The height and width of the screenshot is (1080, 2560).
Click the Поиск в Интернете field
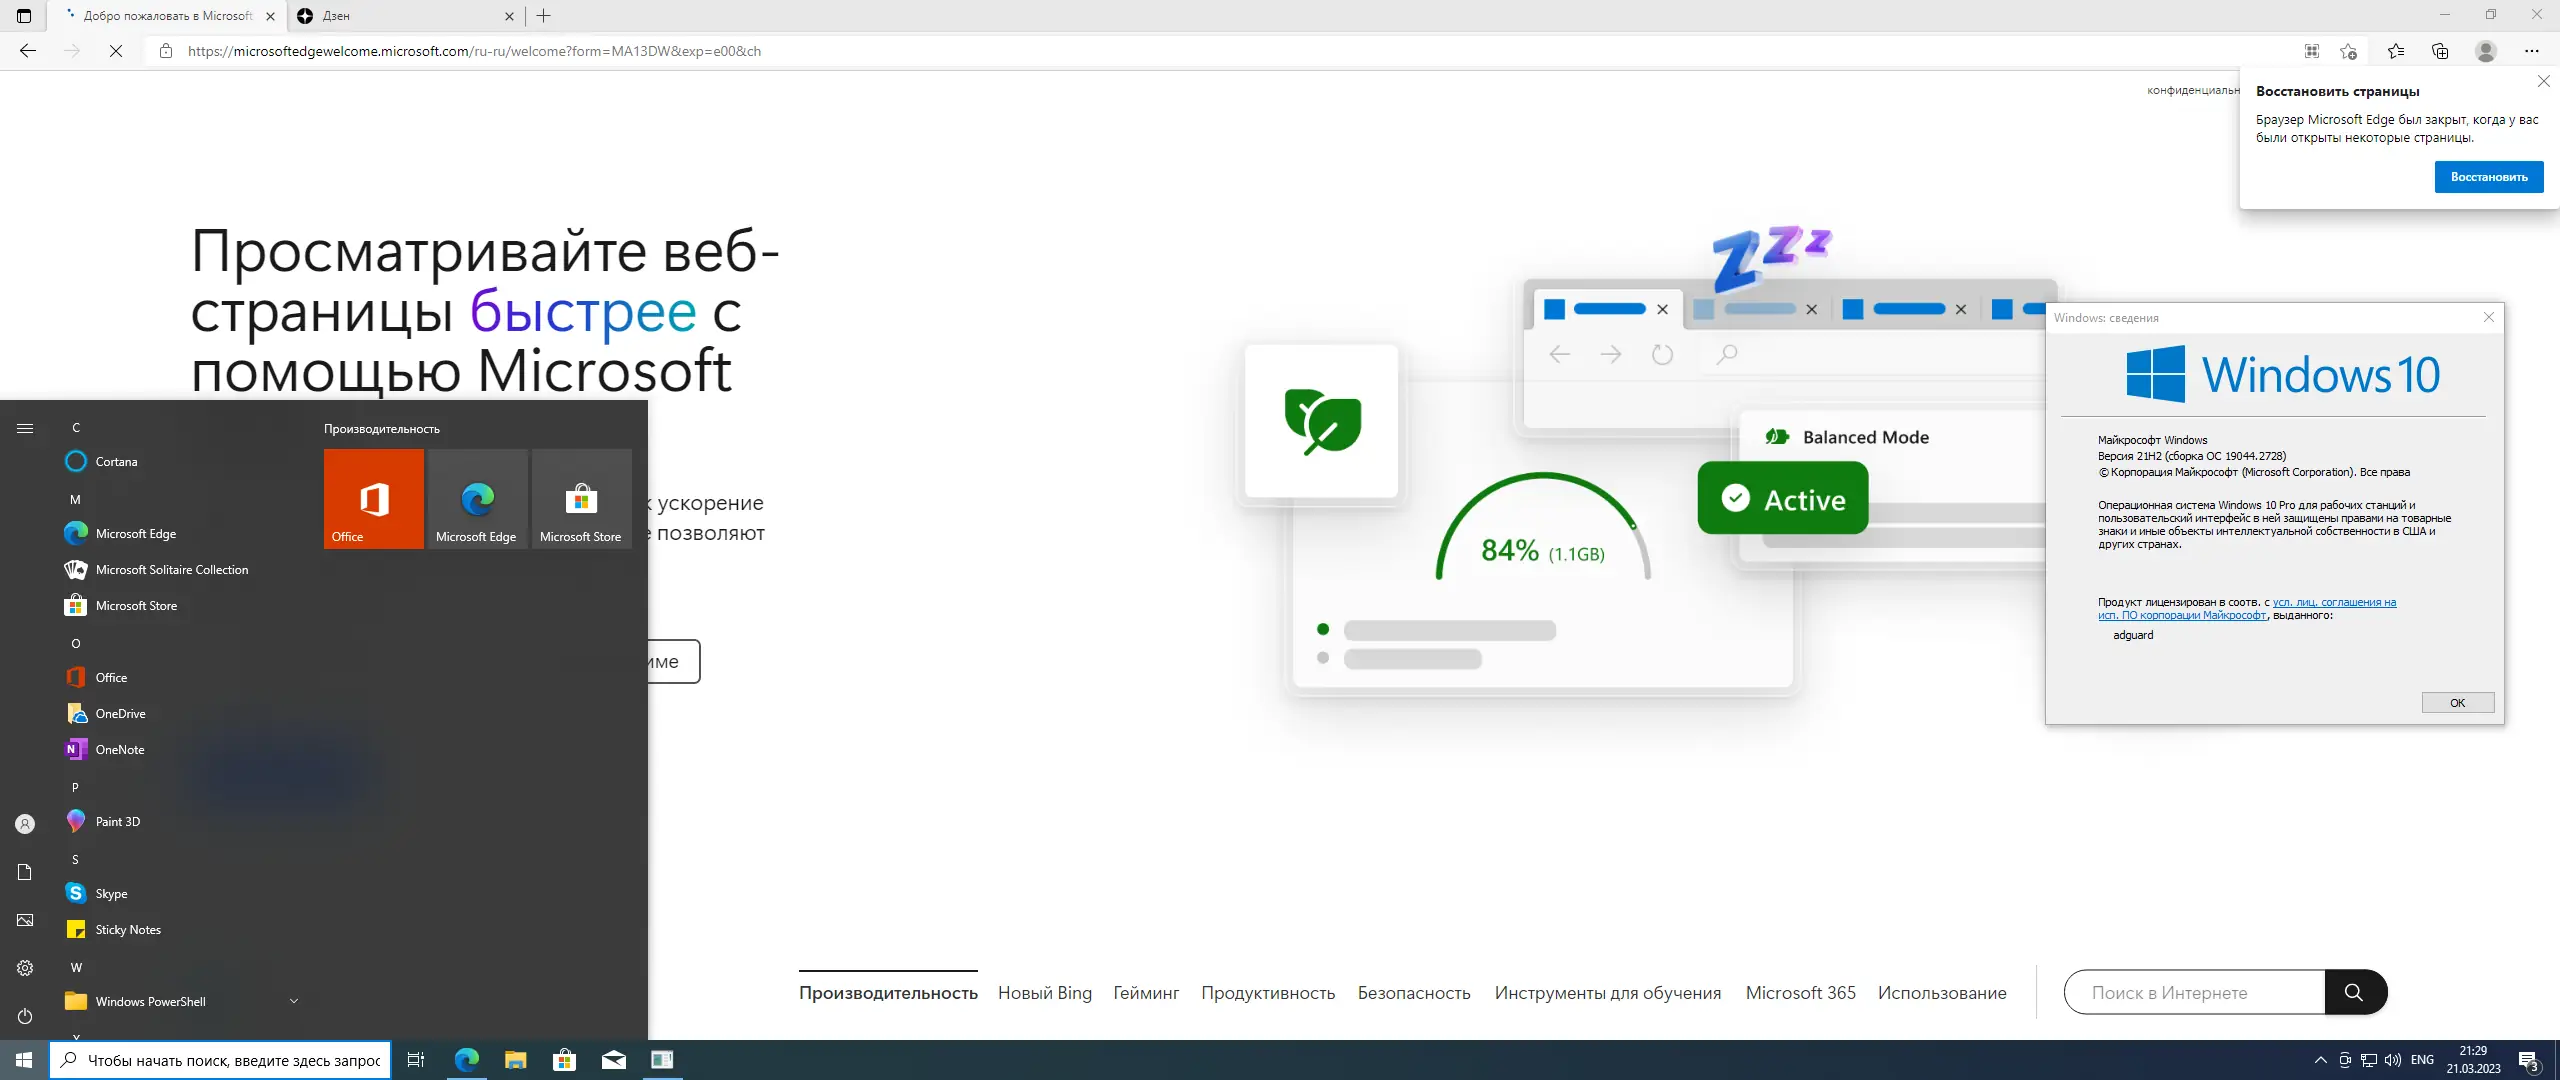click(x=2194, y=993)
